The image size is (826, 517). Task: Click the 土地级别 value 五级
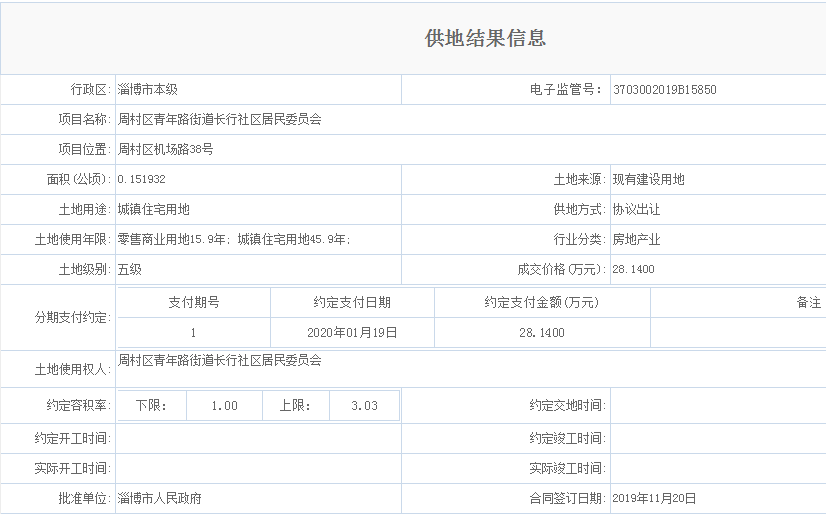129,270
